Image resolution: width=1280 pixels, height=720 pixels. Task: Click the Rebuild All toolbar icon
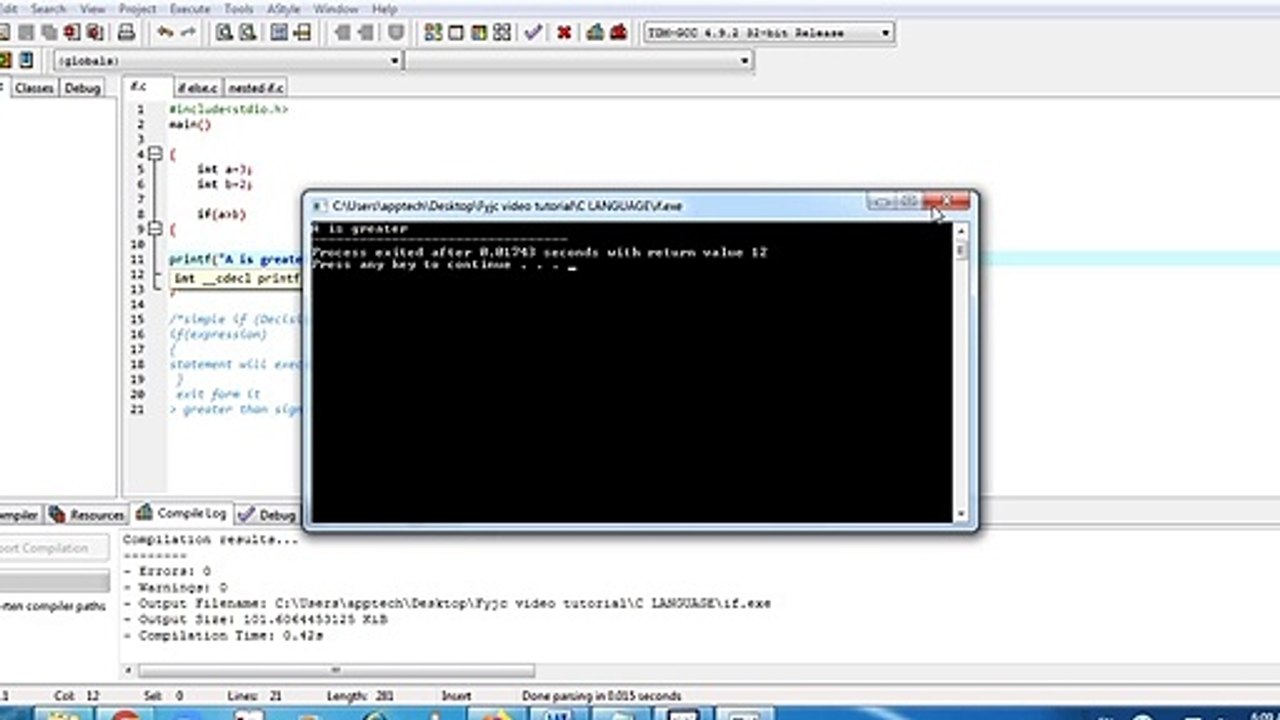(502, 33)
